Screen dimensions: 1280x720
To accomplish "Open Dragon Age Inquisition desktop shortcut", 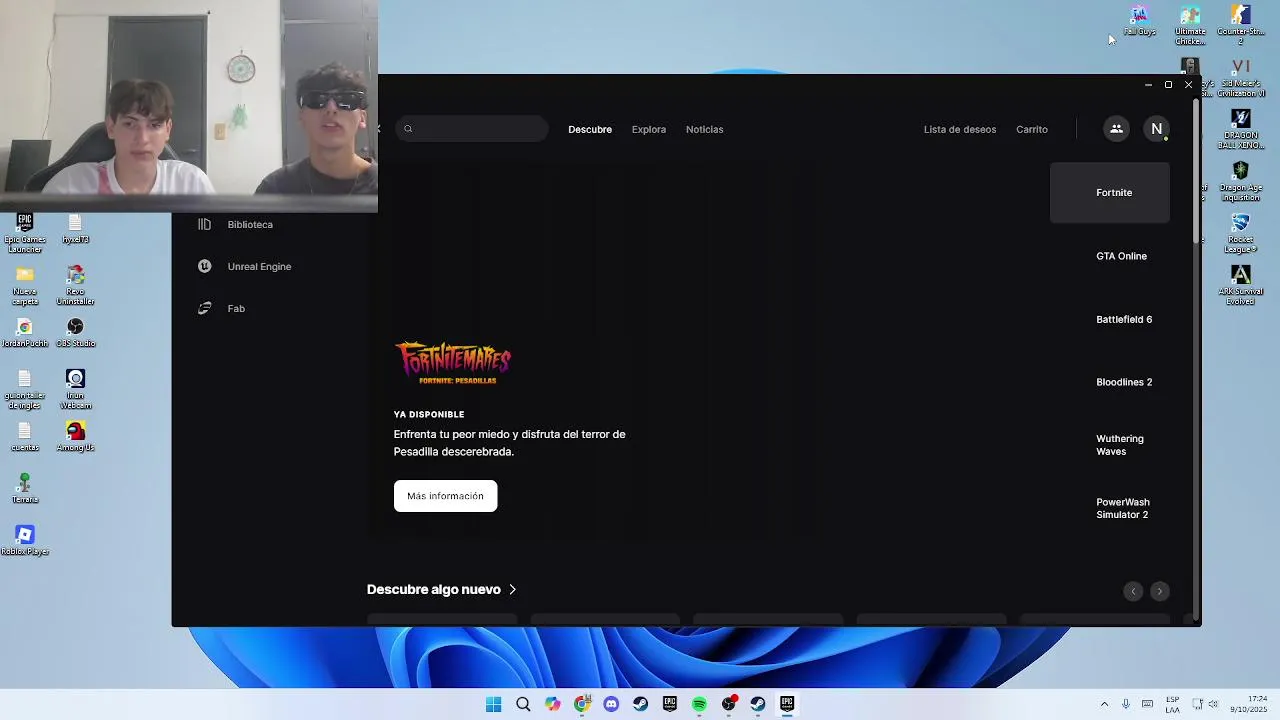I will click(1241, 182).
